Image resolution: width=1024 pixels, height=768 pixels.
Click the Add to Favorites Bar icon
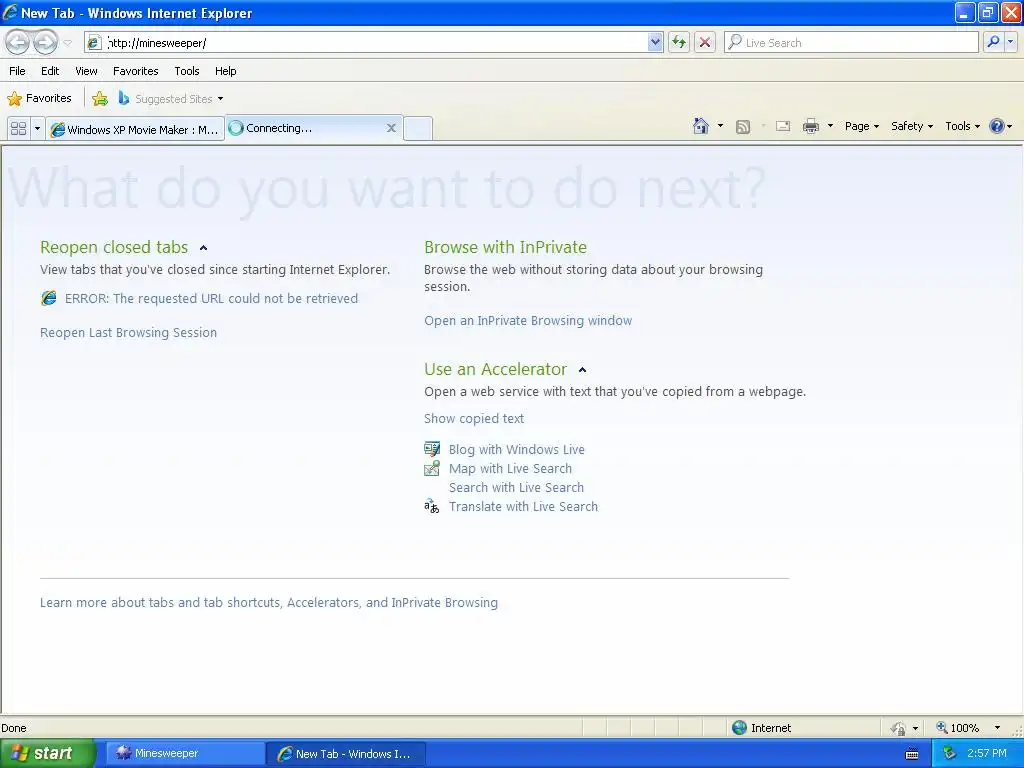coord(100,99)
